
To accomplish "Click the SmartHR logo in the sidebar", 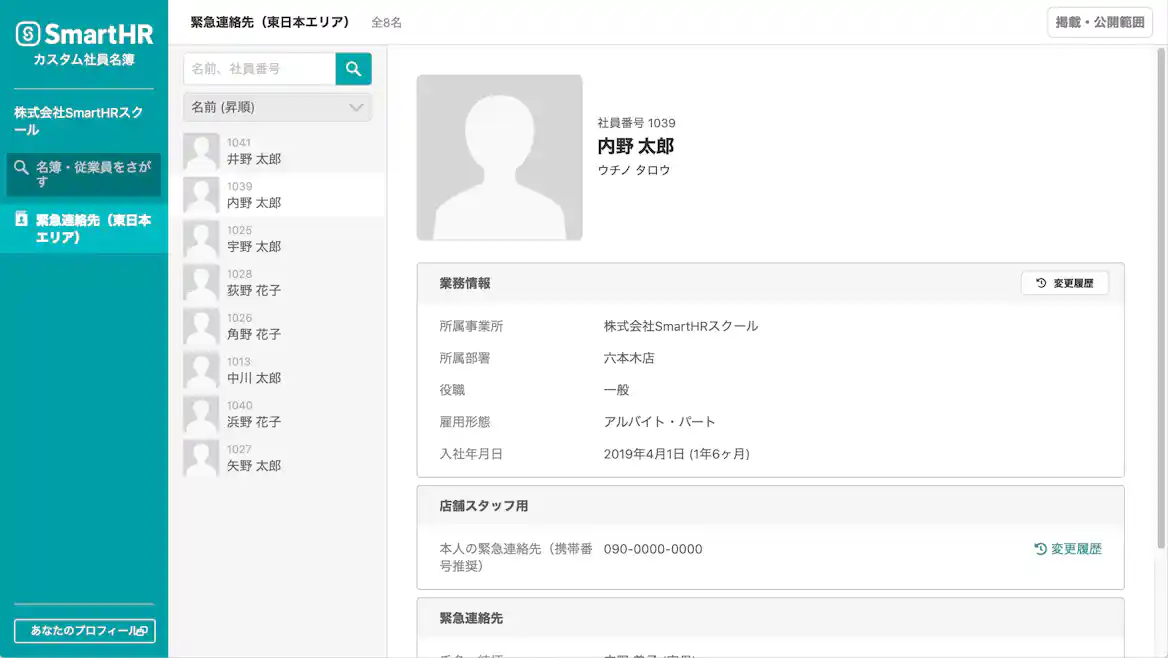I will click(84, 33).
